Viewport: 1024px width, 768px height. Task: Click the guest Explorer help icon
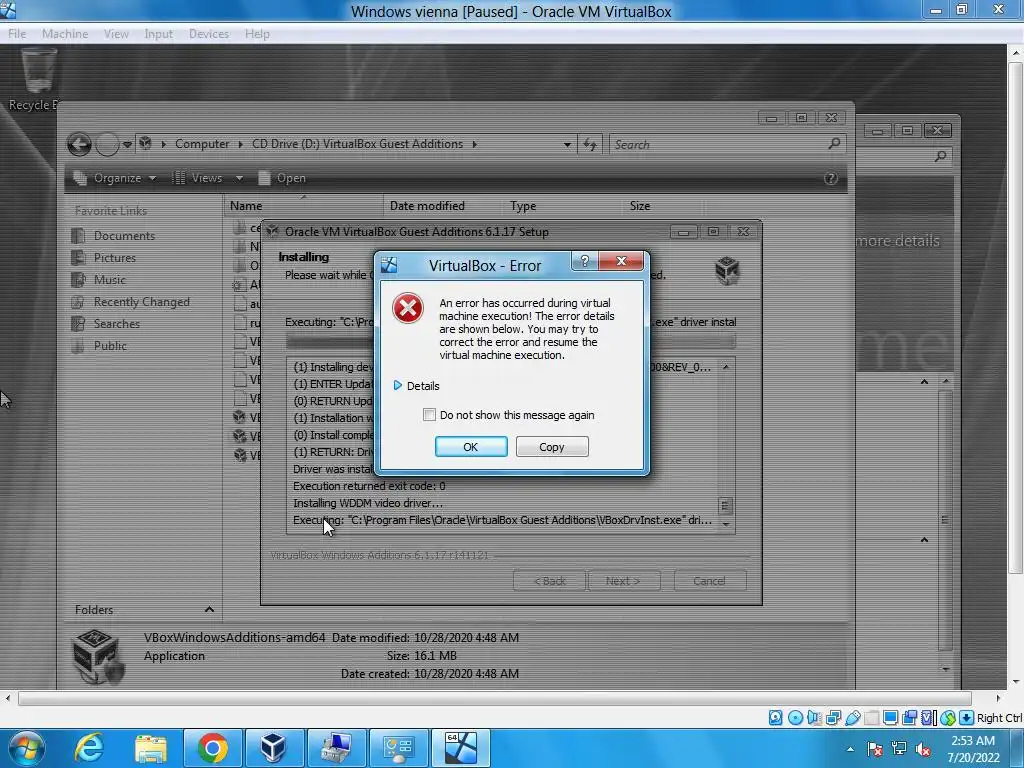831,178
